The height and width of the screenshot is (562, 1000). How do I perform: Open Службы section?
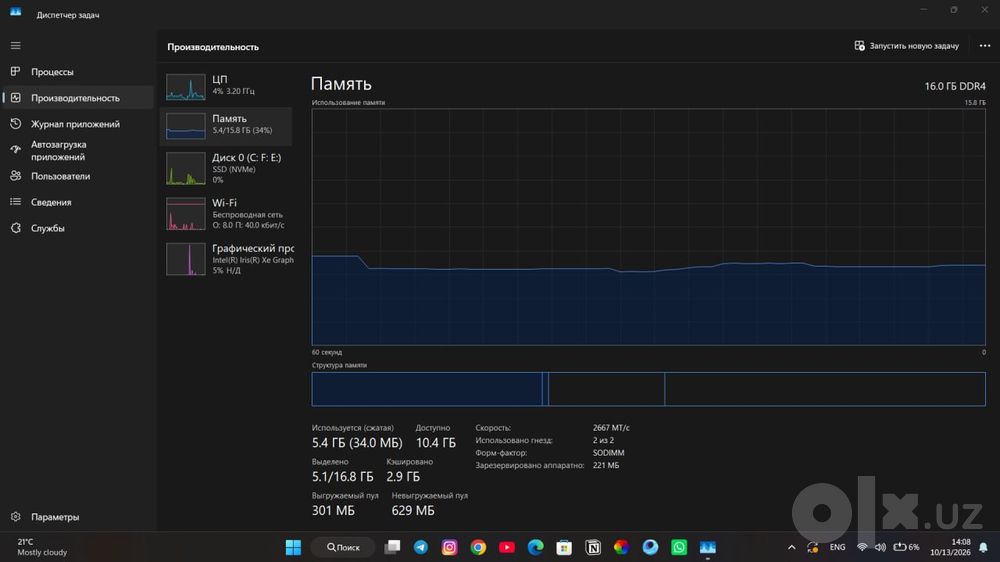[x=78, y=228]
